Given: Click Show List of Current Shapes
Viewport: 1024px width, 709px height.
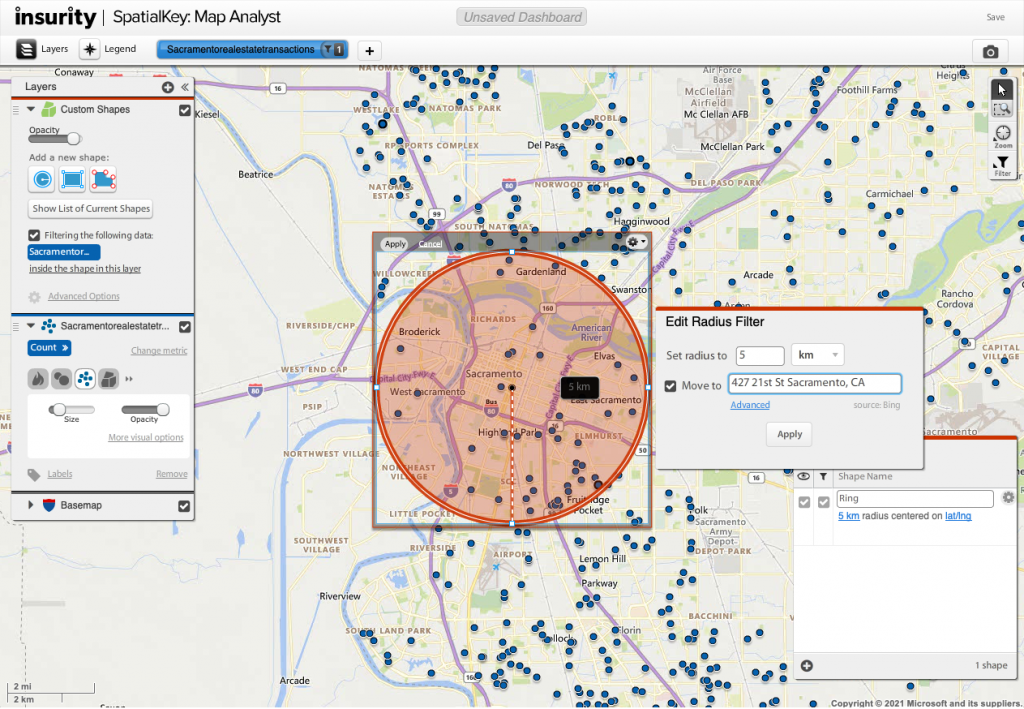Looking at the screenshot, I should tap(91, 209).
